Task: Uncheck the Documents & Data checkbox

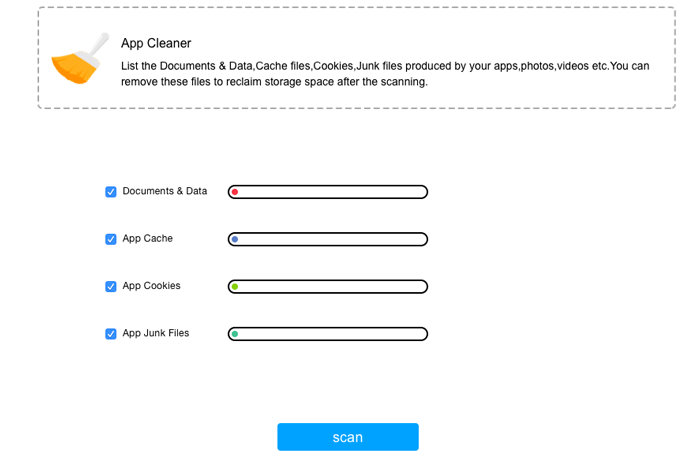Action: (x=111, y=192)
